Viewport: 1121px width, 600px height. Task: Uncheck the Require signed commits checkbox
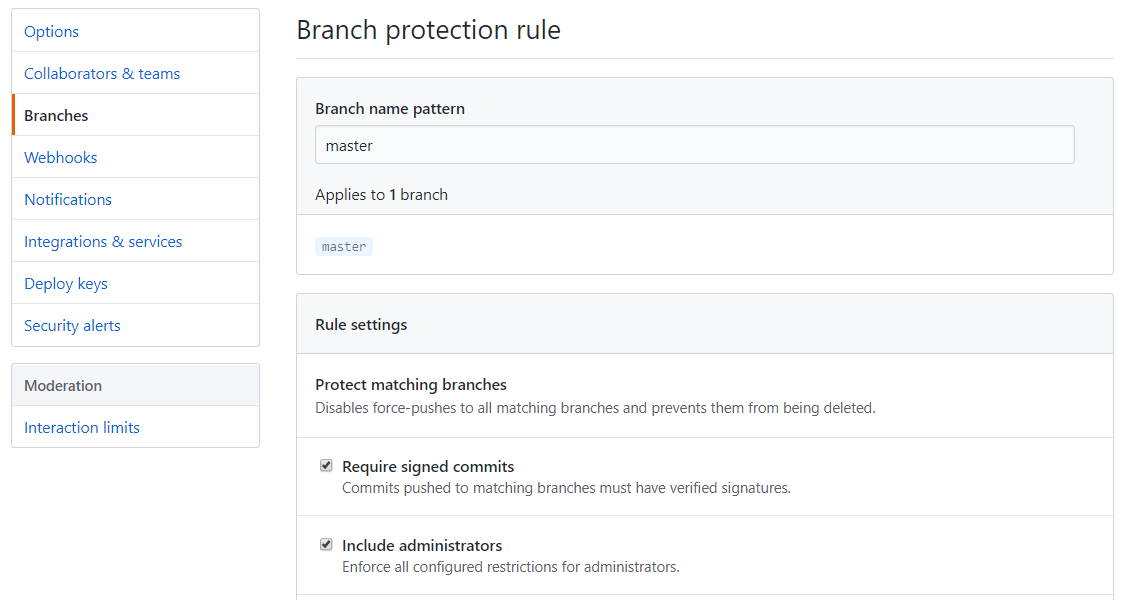(x=326, y=466)
